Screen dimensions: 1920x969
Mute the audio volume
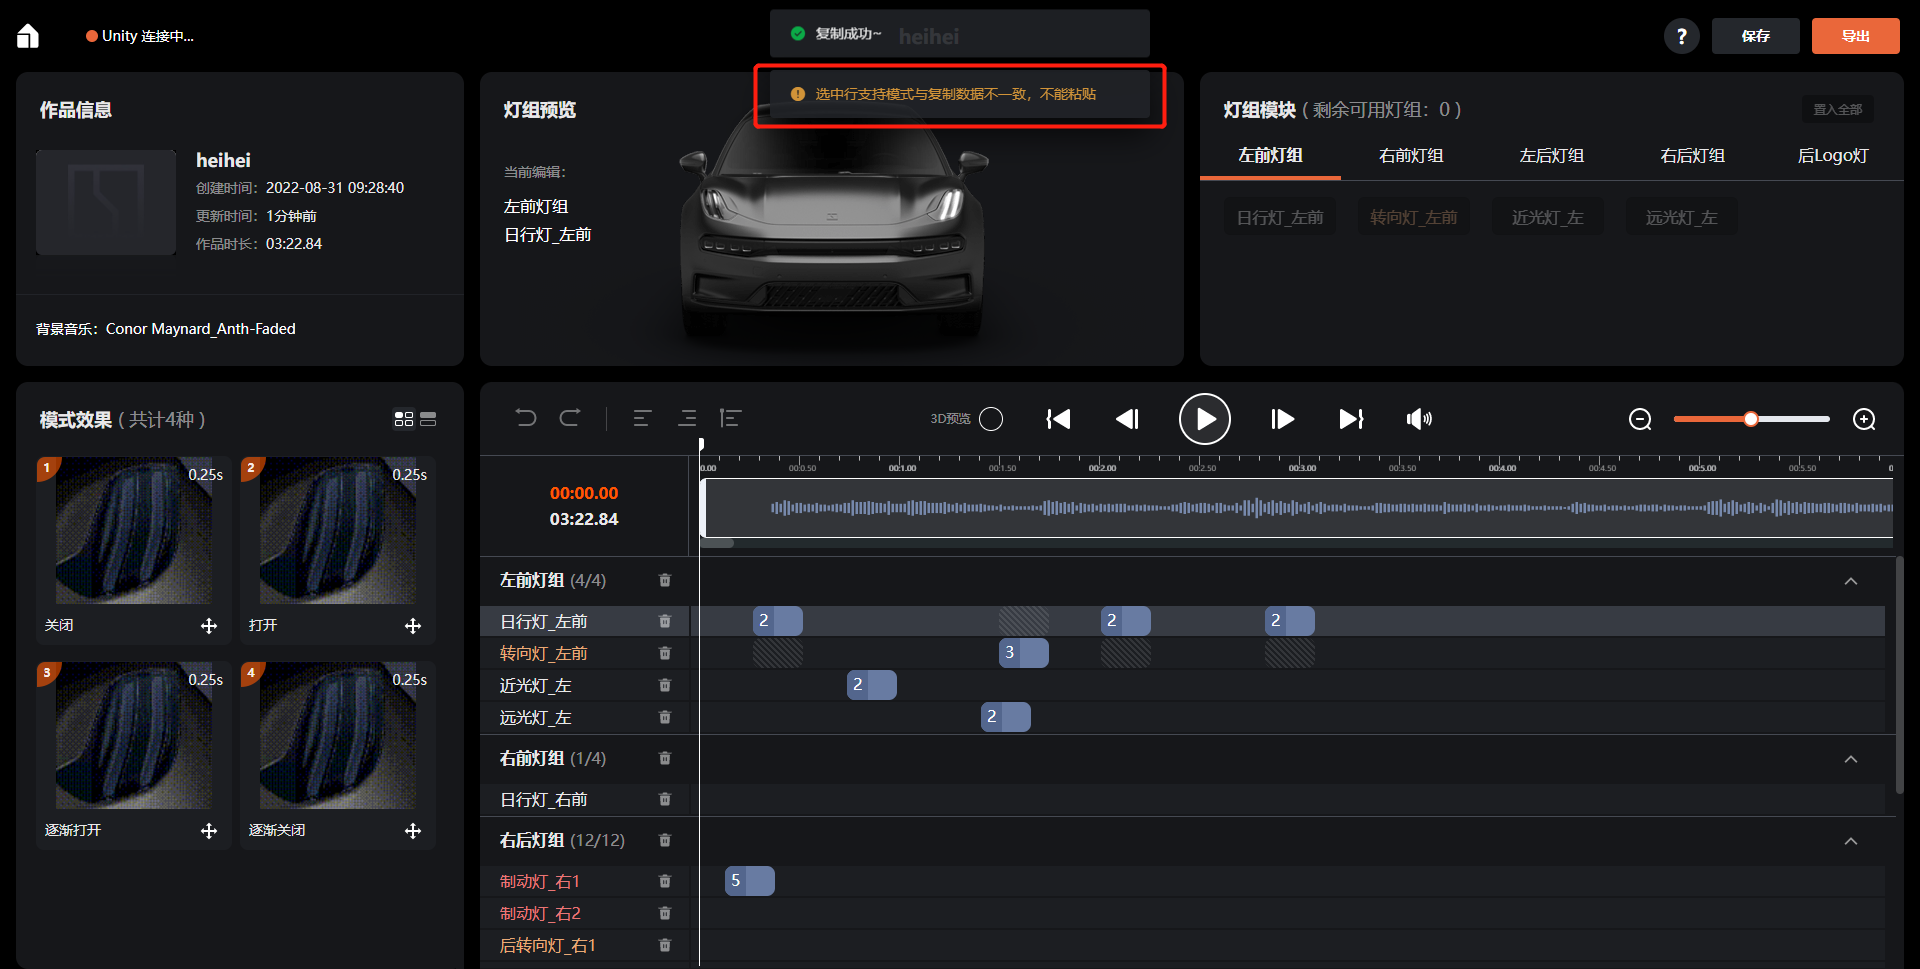pos(1419,419)
